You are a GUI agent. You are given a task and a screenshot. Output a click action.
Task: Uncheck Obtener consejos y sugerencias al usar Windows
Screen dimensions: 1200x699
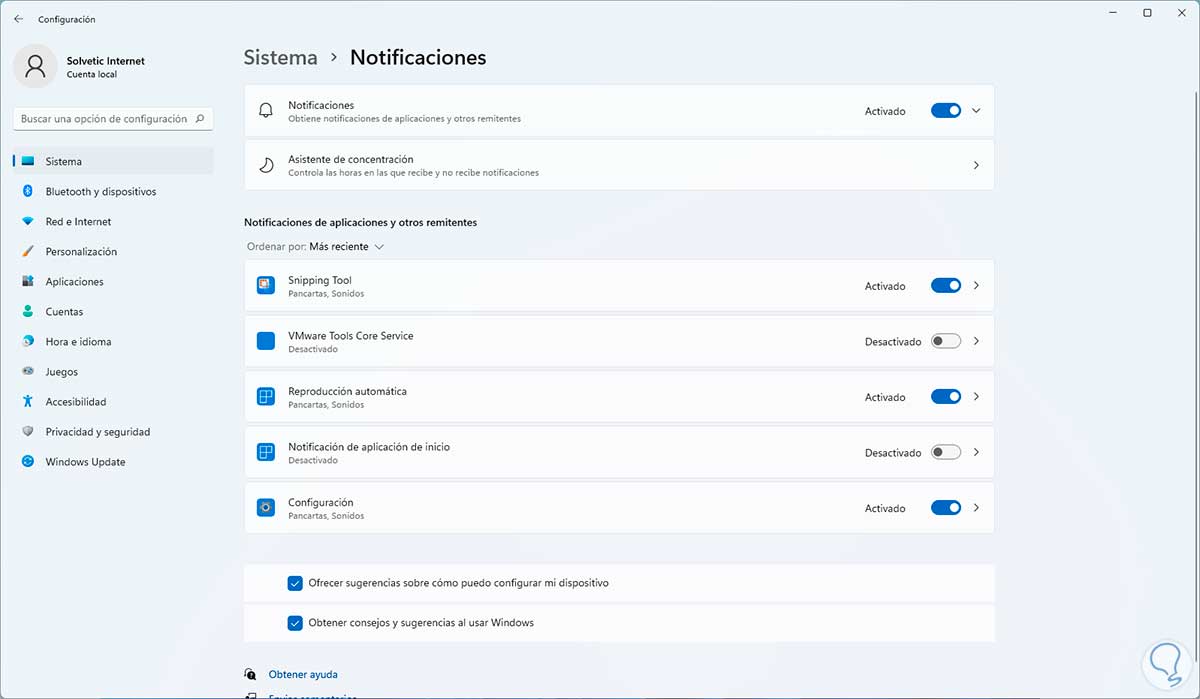[295, 623]
